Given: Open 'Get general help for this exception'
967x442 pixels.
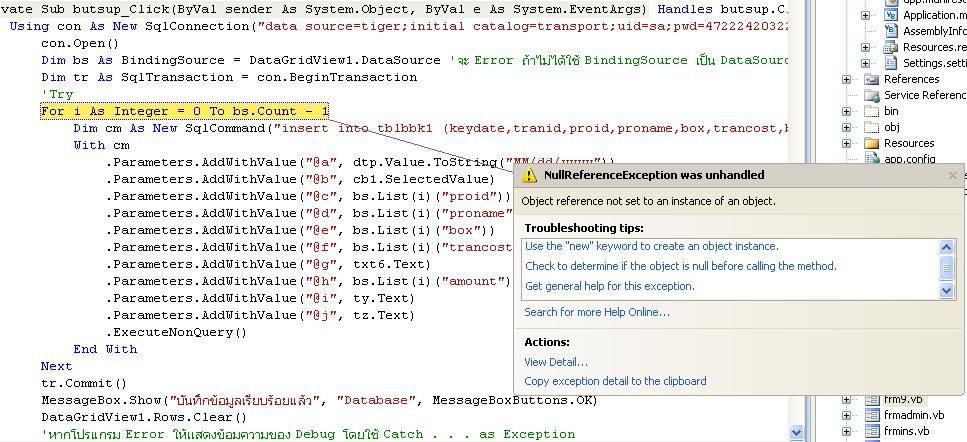Looking at the screenshot, I should [610, 286].
